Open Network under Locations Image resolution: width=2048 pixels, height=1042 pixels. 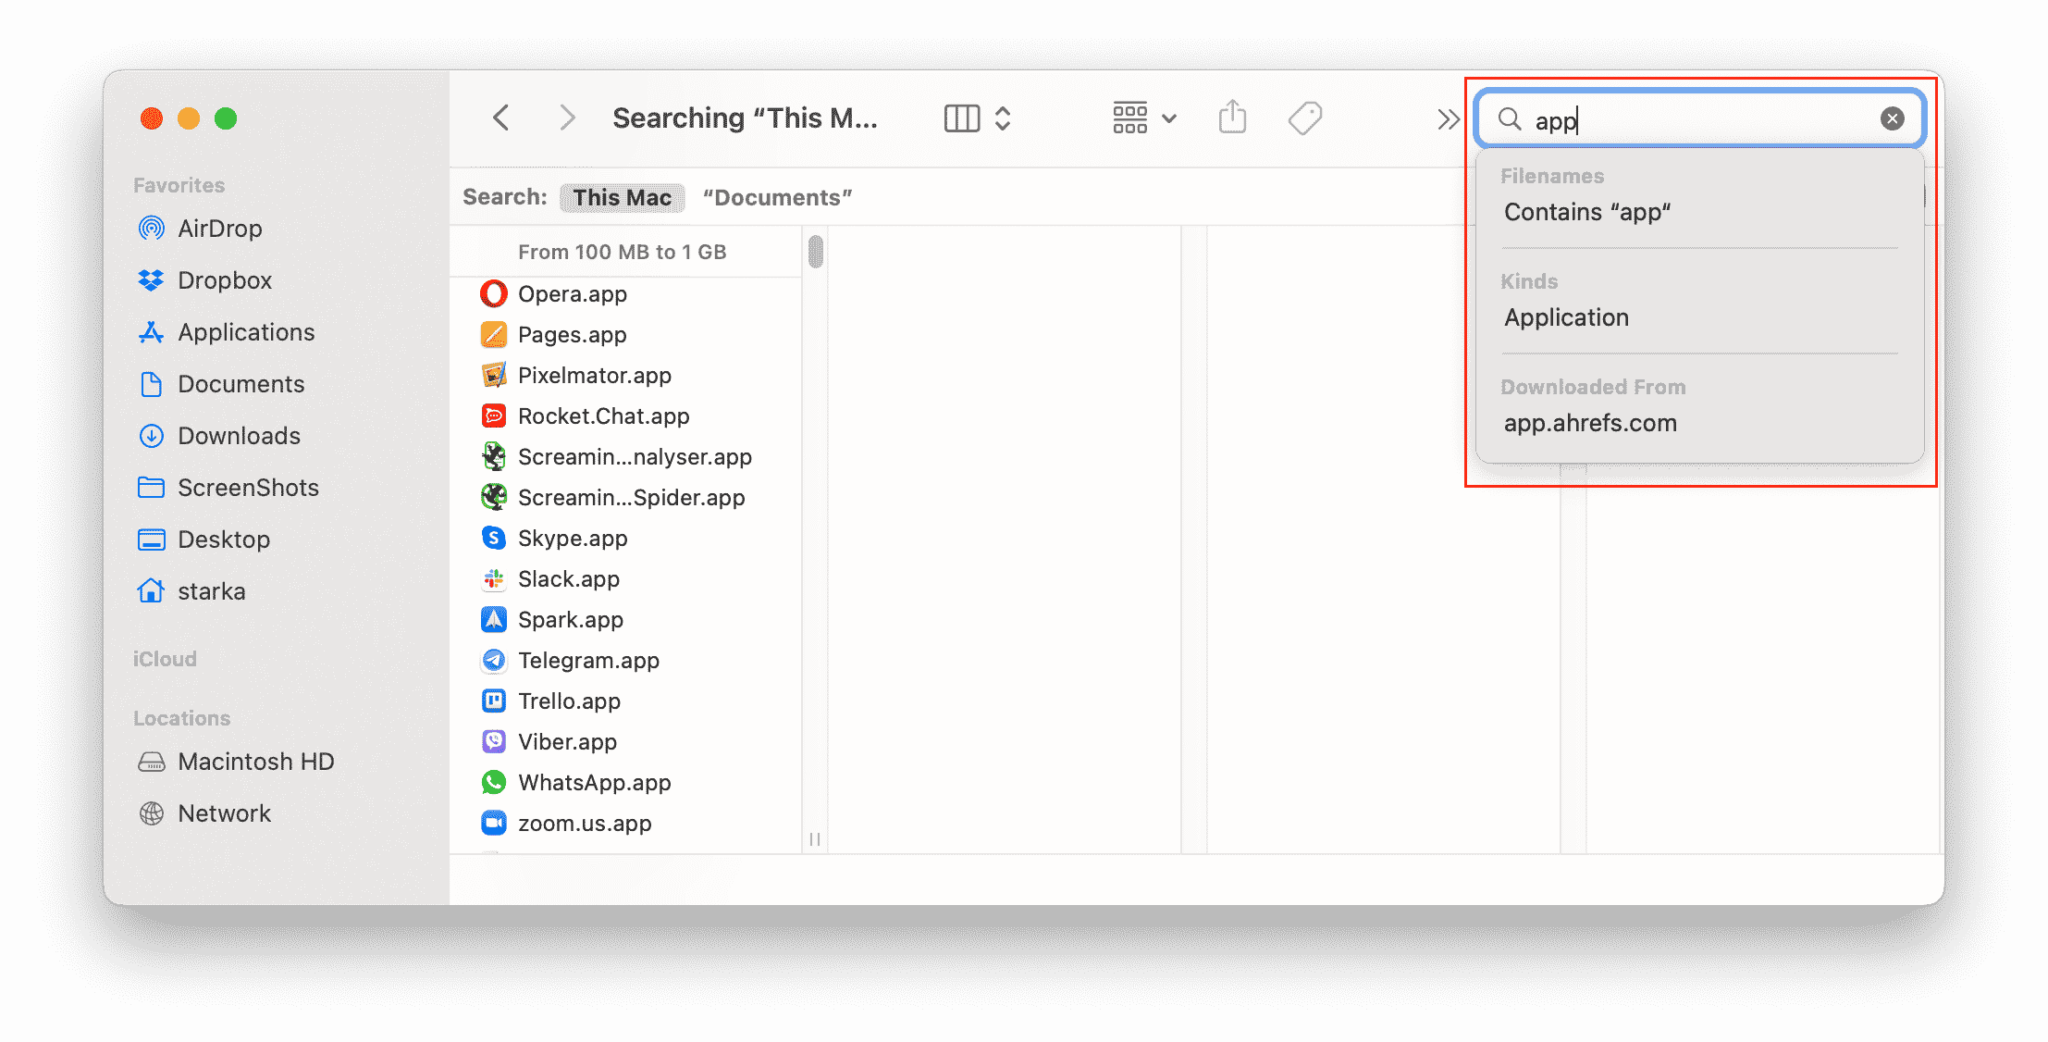(x=224, y=813)
